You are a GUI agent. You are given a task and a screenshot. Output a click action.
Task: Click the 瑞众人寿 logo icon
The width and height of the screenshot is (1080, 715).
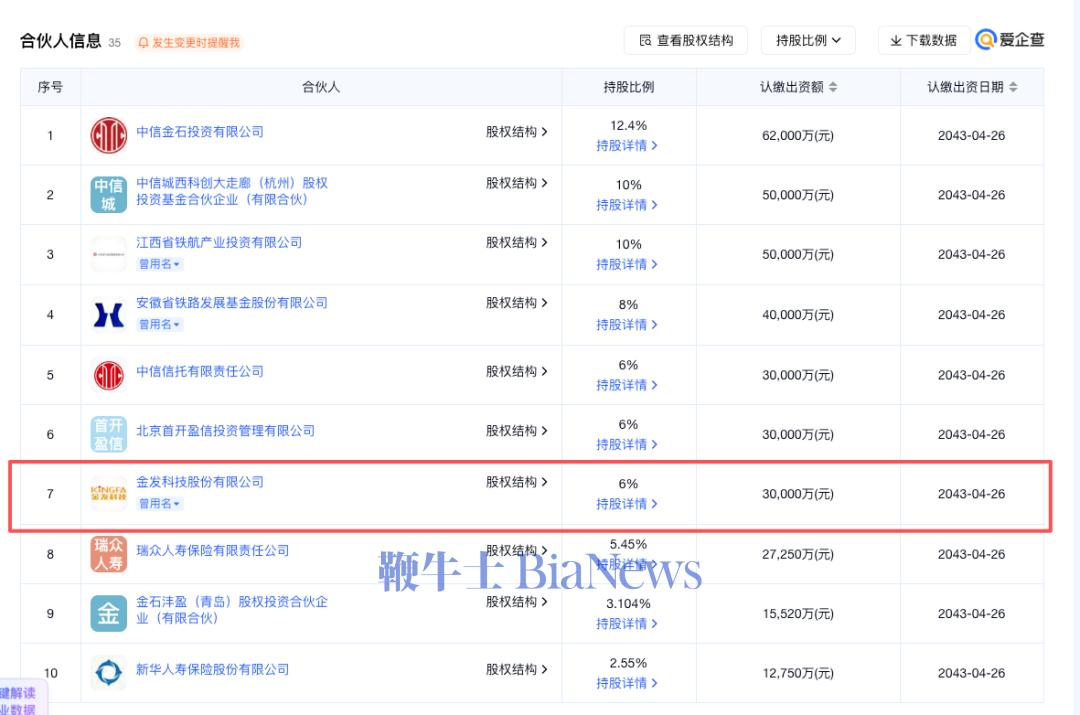tap(109, 554)
